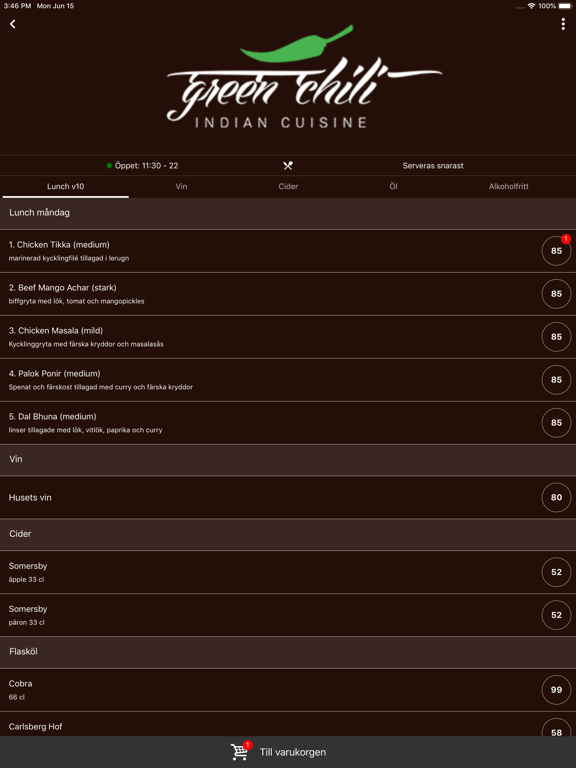
Task: Add Cobra beer with the 99 button
Action: tap(556, 690)
